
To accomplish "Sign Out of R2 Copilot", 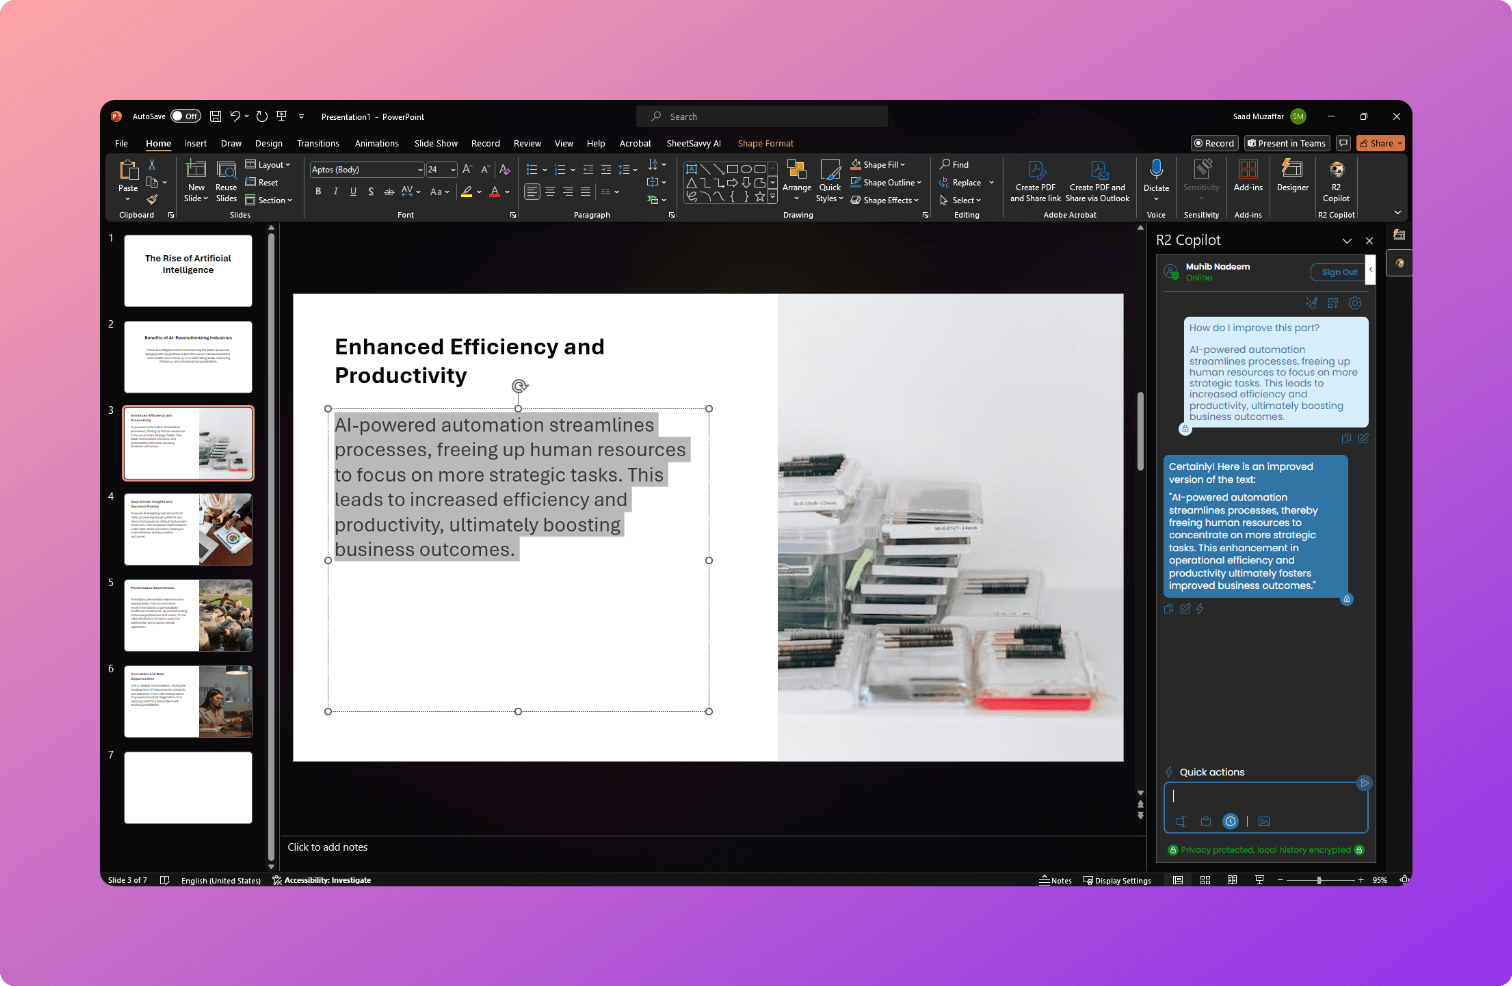I will pyautogui.click(x=1337, y=272).
